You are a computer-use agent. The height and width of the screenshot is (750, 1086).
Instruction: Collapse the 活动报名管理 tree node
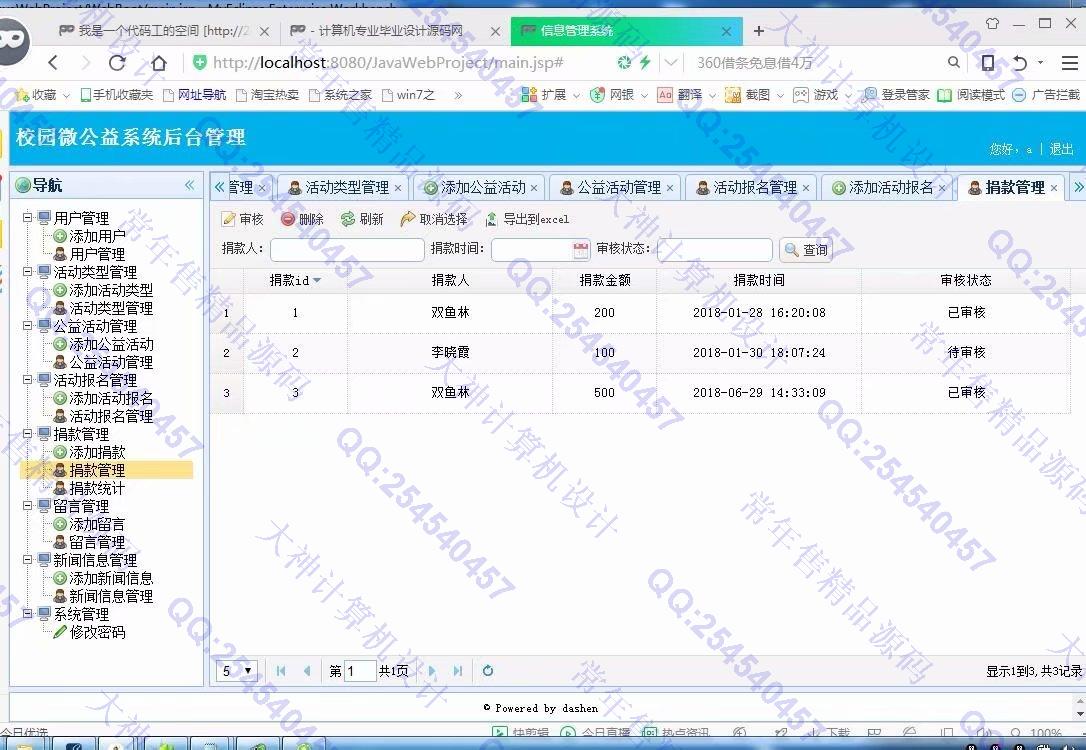coord(27,380)
